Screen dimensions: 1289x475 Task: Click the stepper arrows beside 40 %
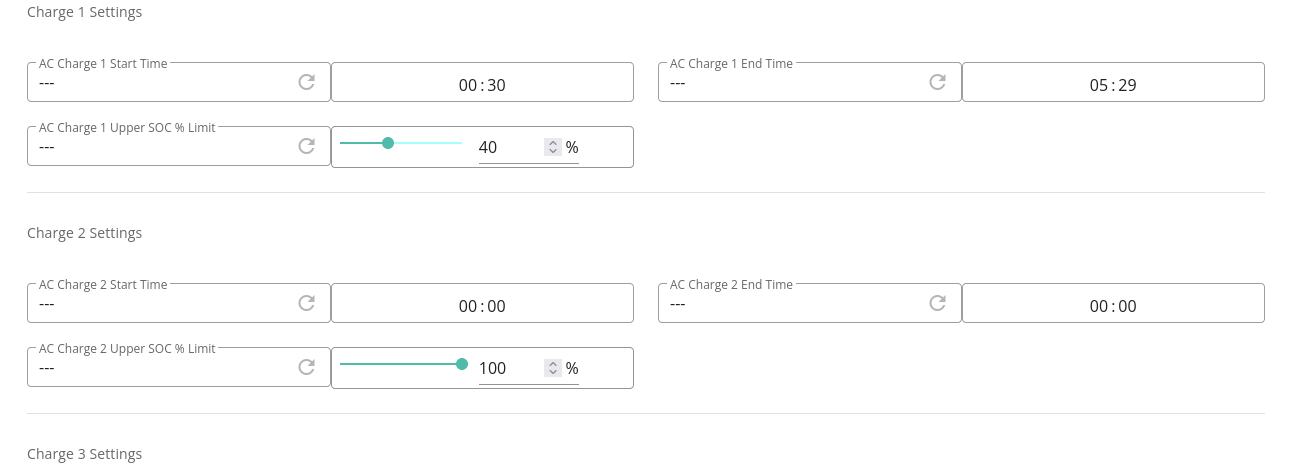[x=553, y=147]
